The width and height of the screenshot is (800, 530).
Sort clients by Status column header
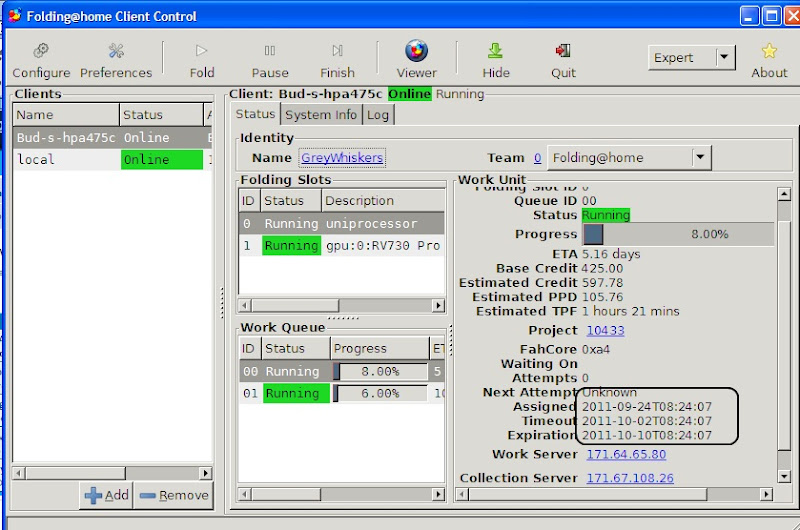point(161,115)
